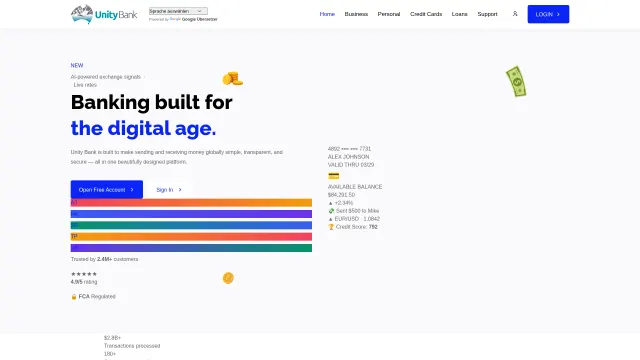Click the FCA Regulated label

click(x=97, y=297)
